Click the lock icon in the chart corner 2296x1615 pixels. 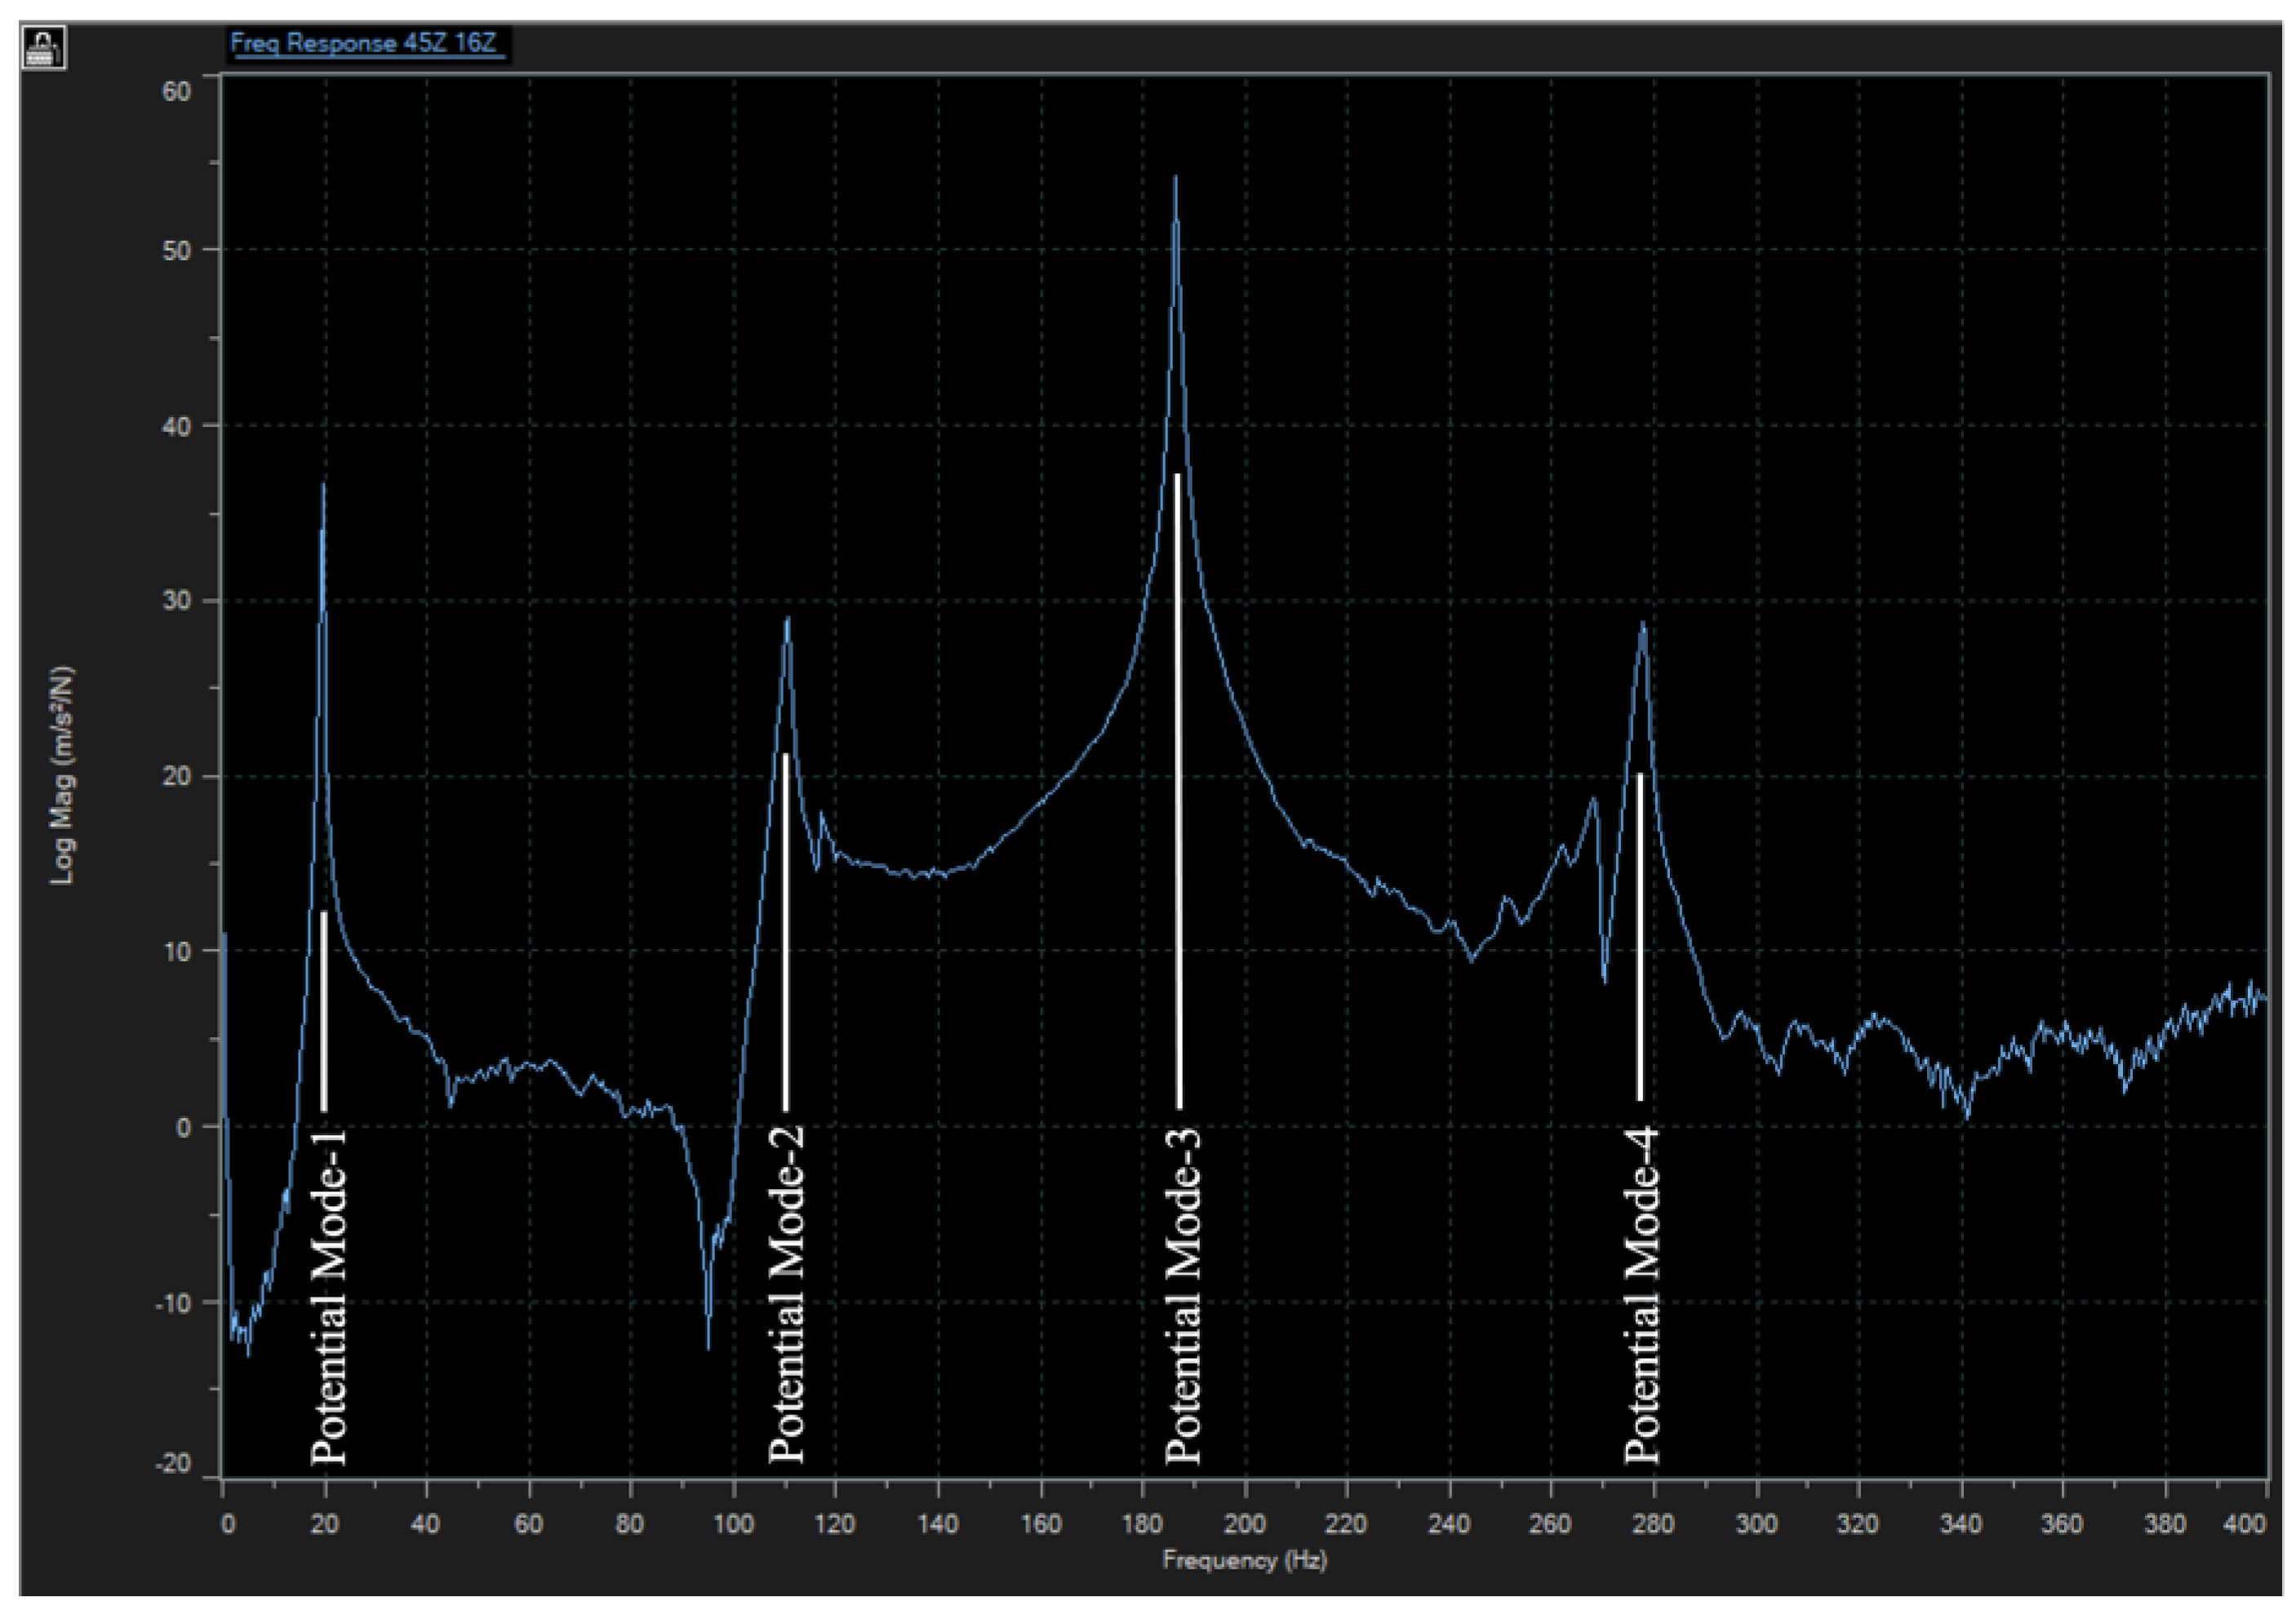[43, 48]
